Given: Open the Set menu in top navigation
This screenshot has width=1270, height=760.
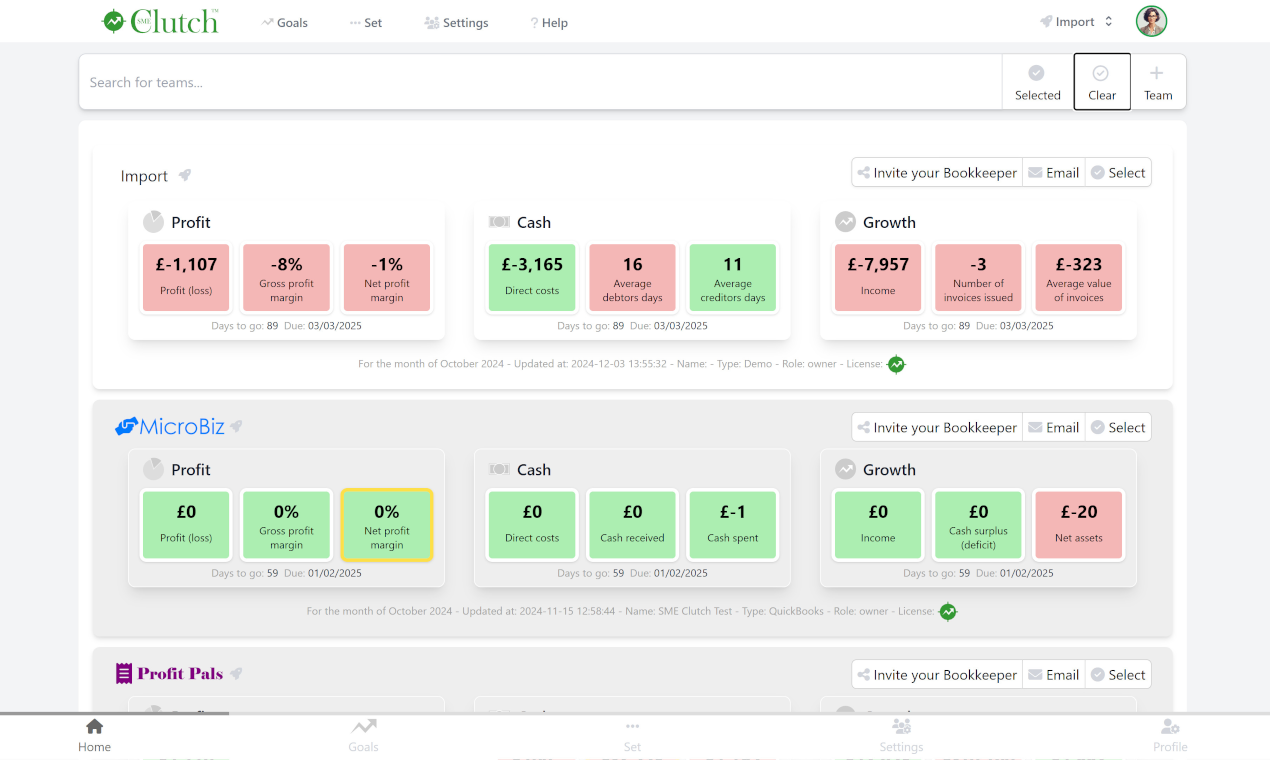Looking at the screenshot, I should (x=366, y=22).
